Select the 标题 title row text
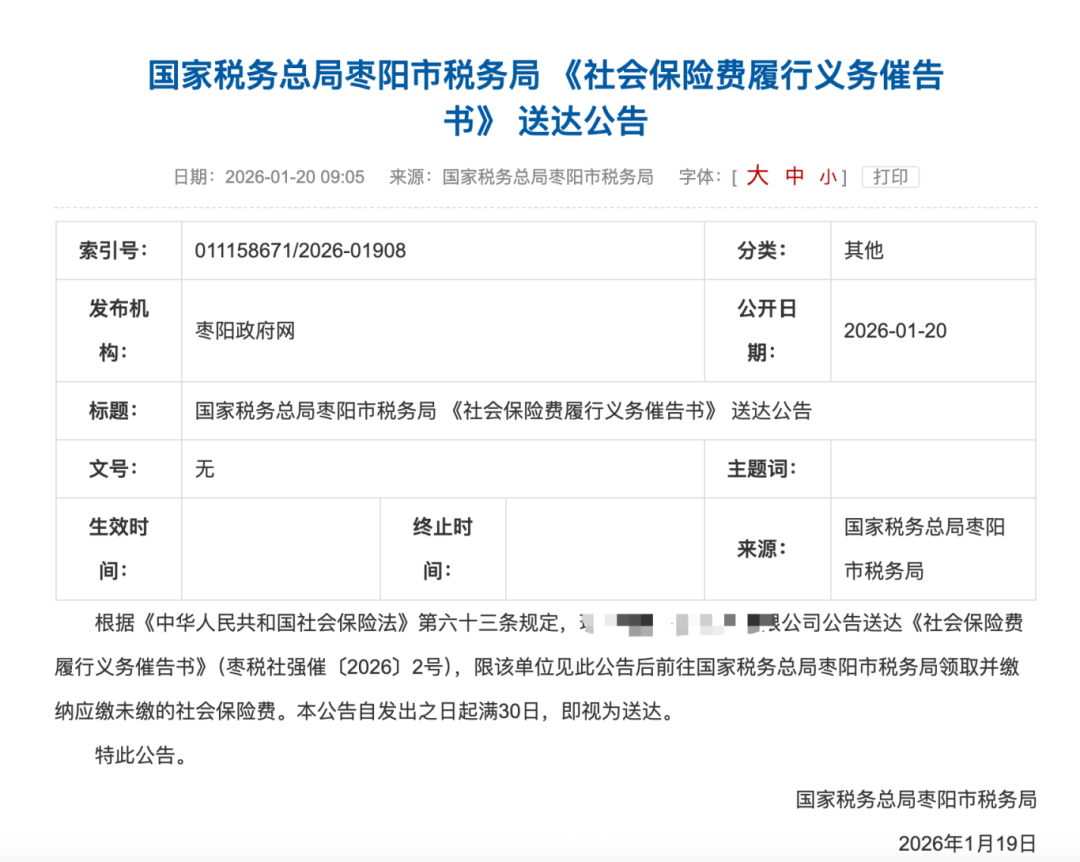This screenshot has height=862, width=1080. pos(505,410)
